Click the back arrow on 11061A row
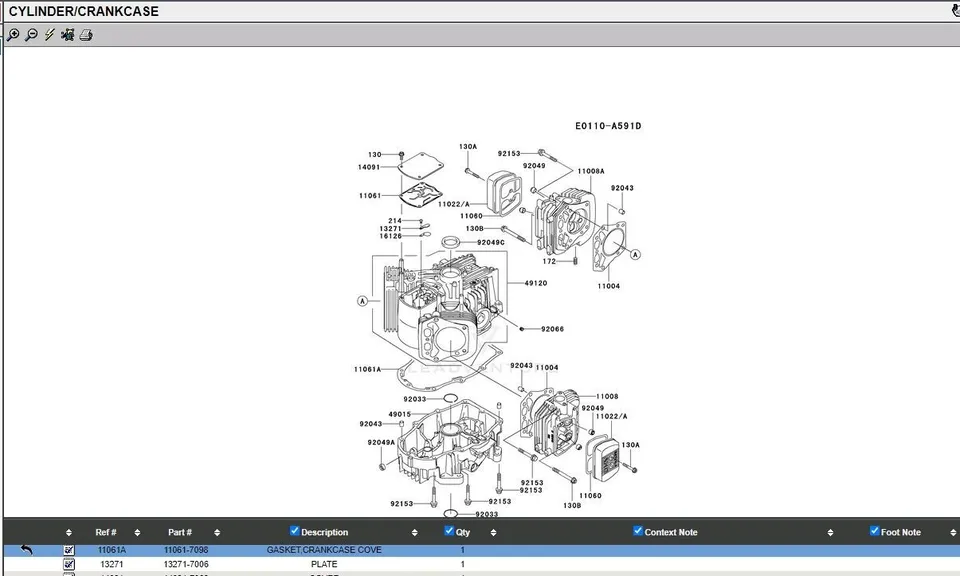This screenshot has width=960, height=576. tap(27, 550)
